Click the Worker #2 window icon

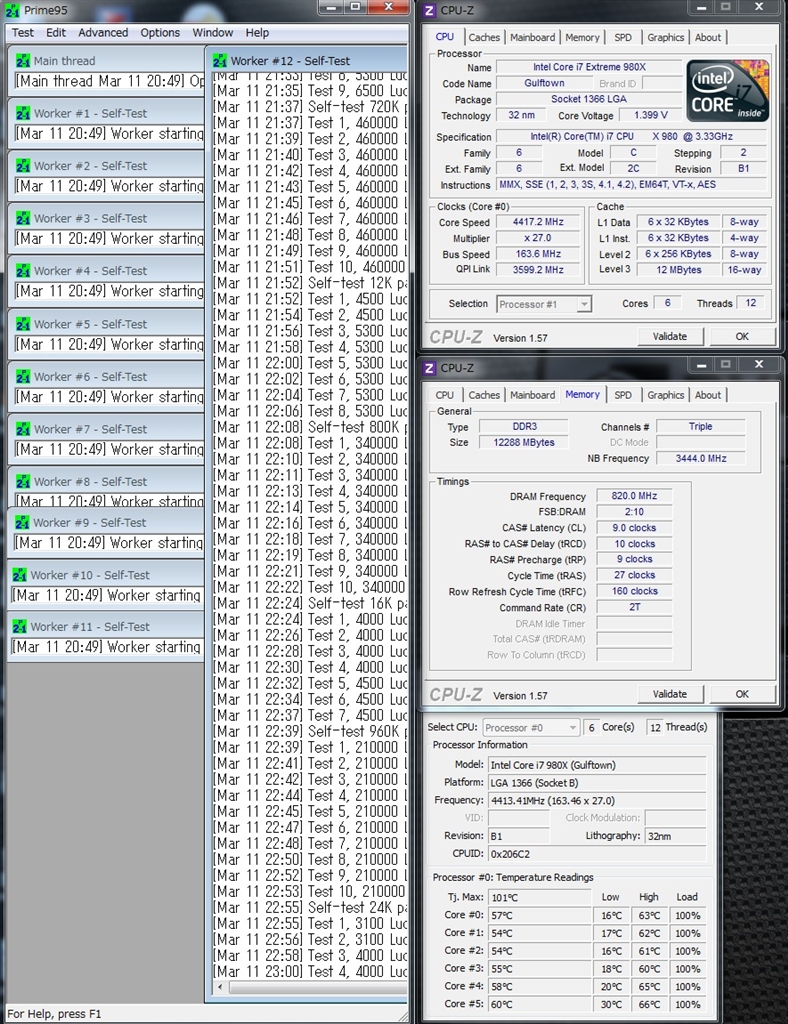[x=23, y=166]
